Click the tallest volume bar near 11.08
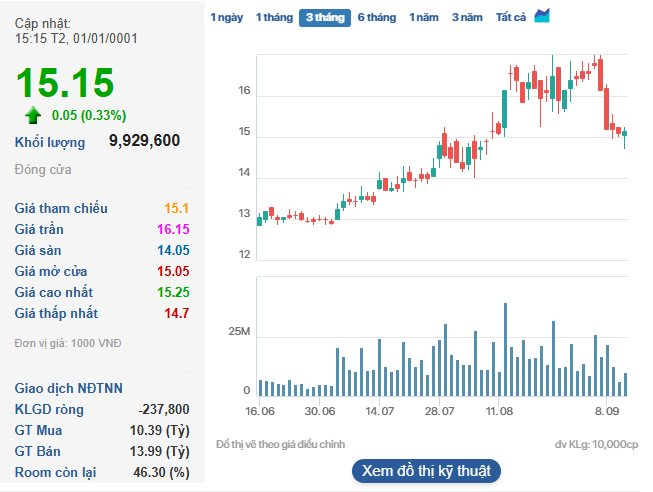Viewport: 653px width, 492px height. [506, 350]
